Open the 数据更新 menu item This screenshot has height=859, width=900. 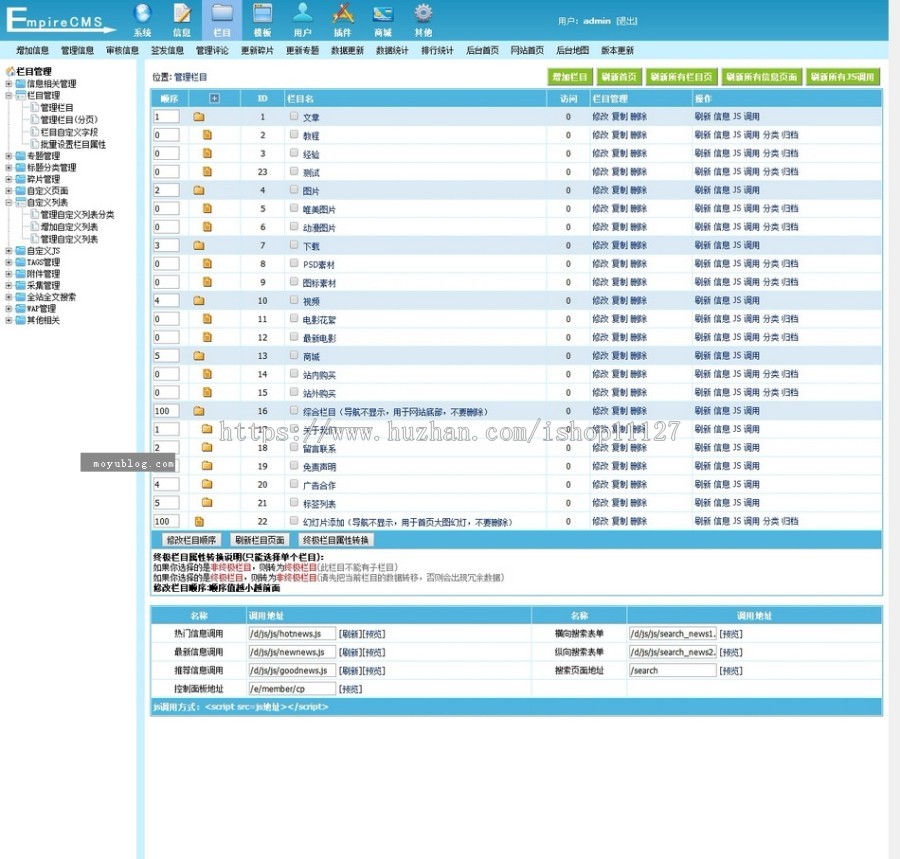tap(347, 51)
